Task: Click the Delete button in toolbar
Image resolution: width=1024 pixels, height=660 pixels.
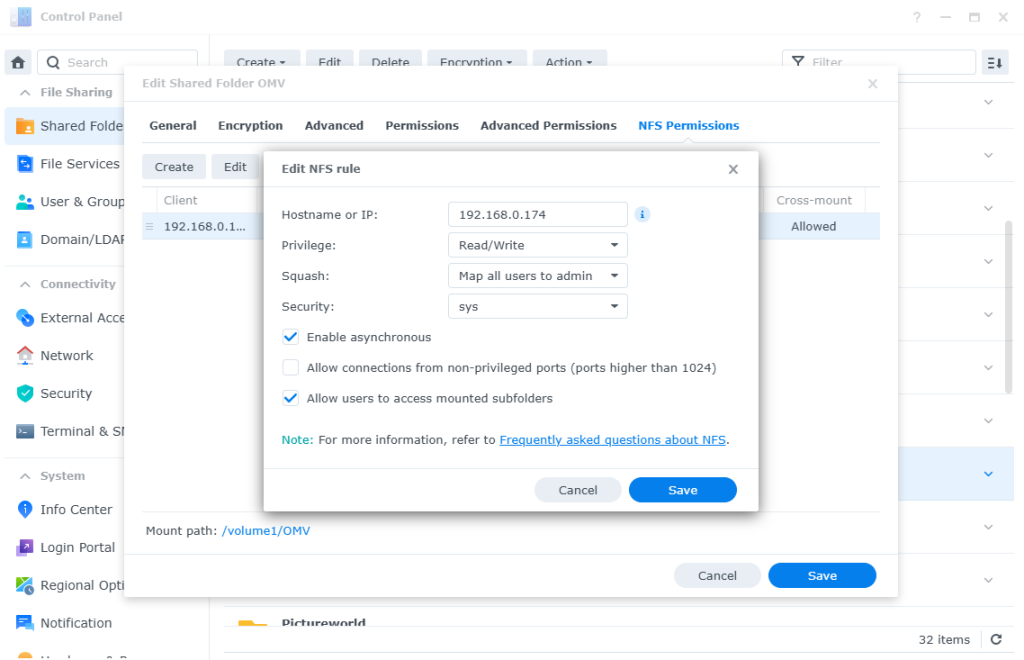Action: point(390,61)
